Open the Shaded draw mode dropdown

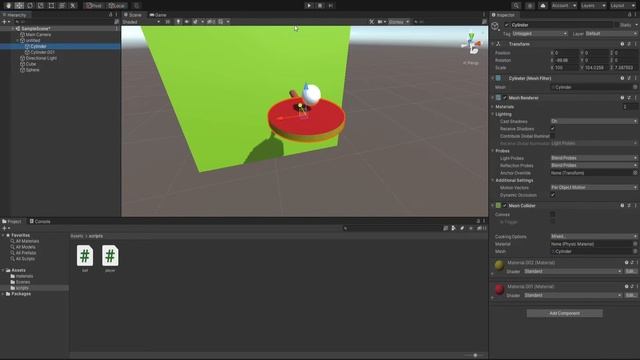coord(141,22)
